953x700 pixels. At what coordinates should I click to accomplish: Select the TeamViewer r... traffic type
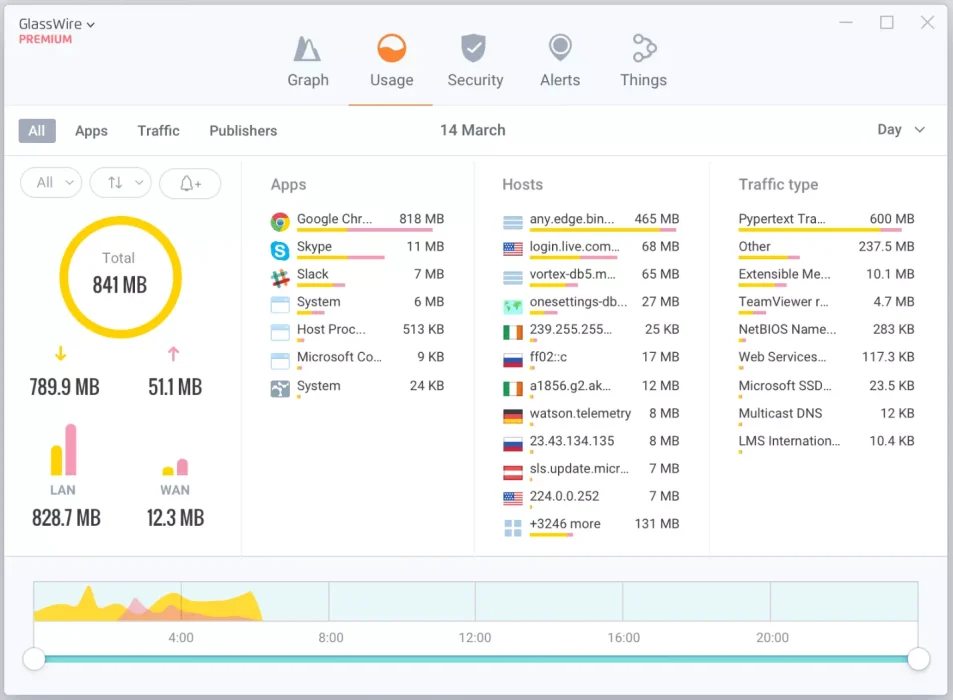(827, 304)
